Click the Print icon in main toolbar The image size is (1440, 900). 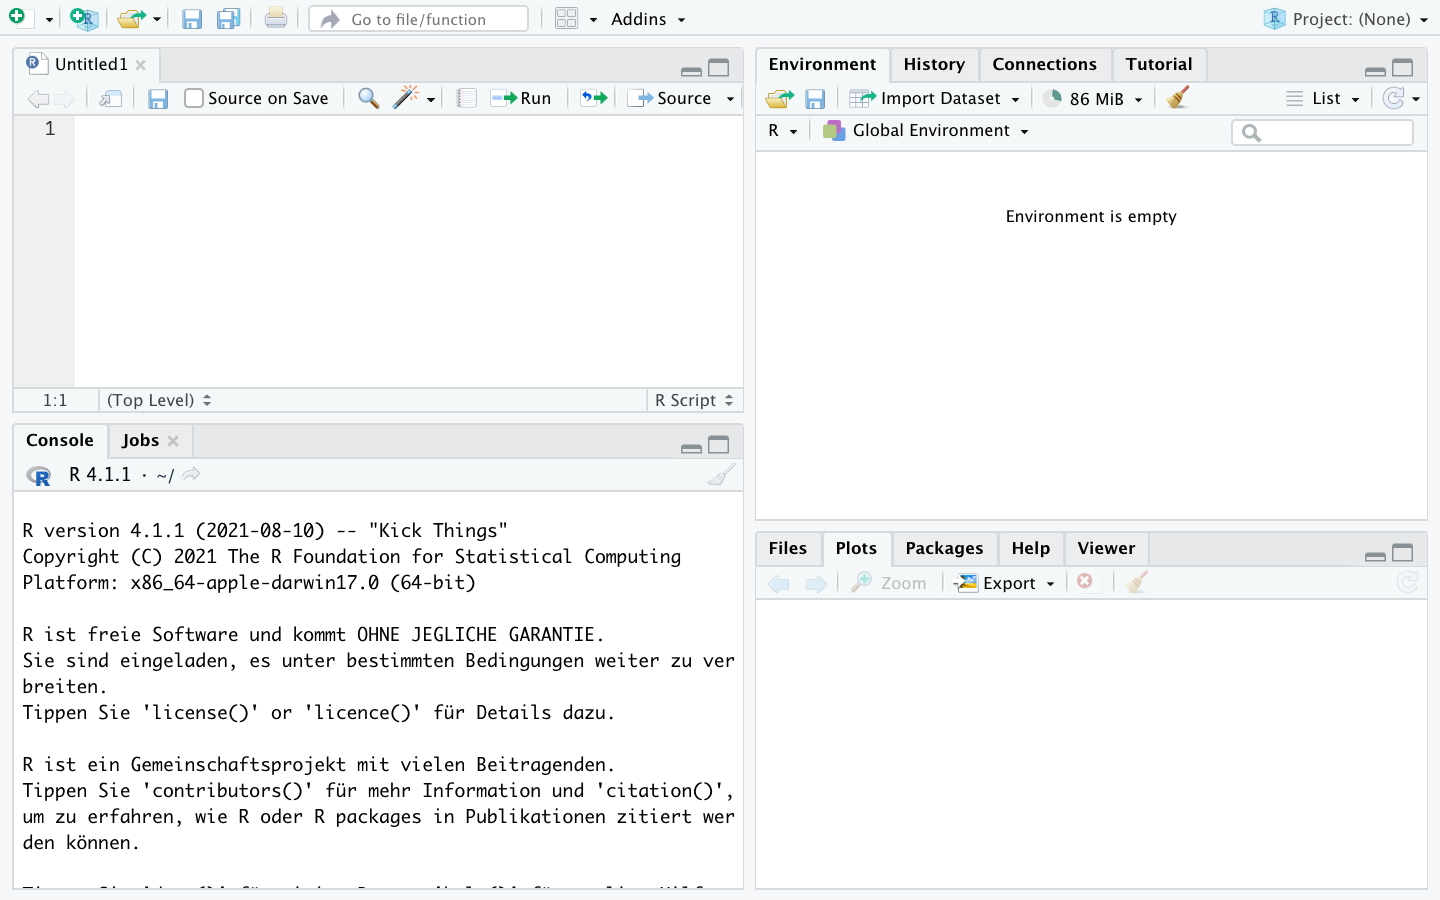[x=276, y=18]
